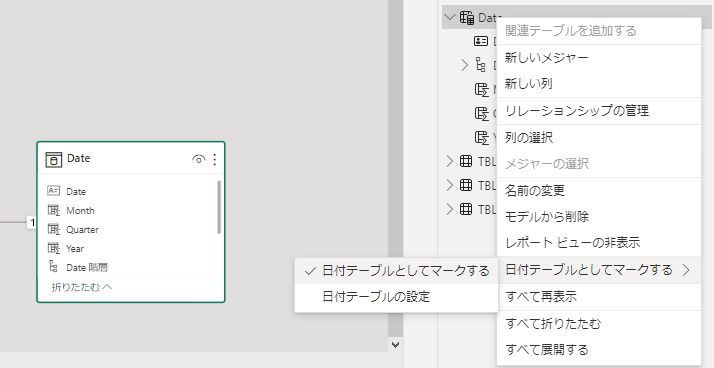Open 日付テーブルの設定 submenu item
The height and width of the screenshot is (368, 714).
point(396,297)
